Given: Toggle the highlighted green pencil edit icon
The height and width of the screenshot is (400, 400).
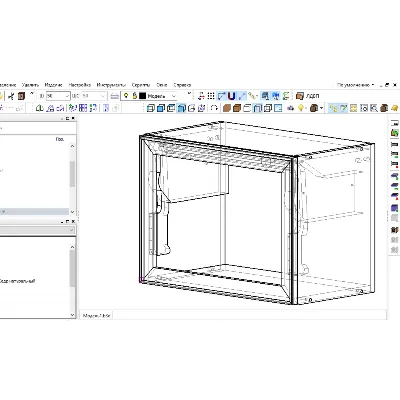Looking at the screenshot, I should point(343,108).
